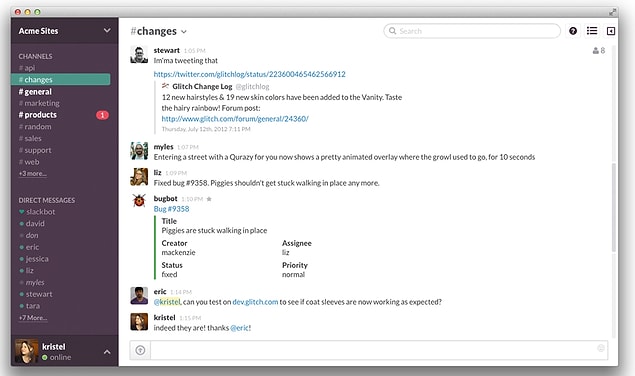
Task: Open the glitch.com forum general link
Action: 235,119
